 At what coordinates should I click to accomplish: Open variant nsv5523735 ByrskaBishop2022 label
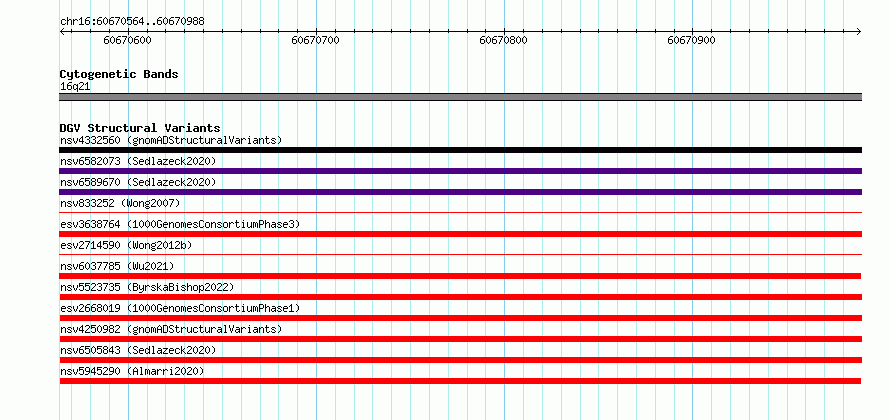(x=147, y=287)
